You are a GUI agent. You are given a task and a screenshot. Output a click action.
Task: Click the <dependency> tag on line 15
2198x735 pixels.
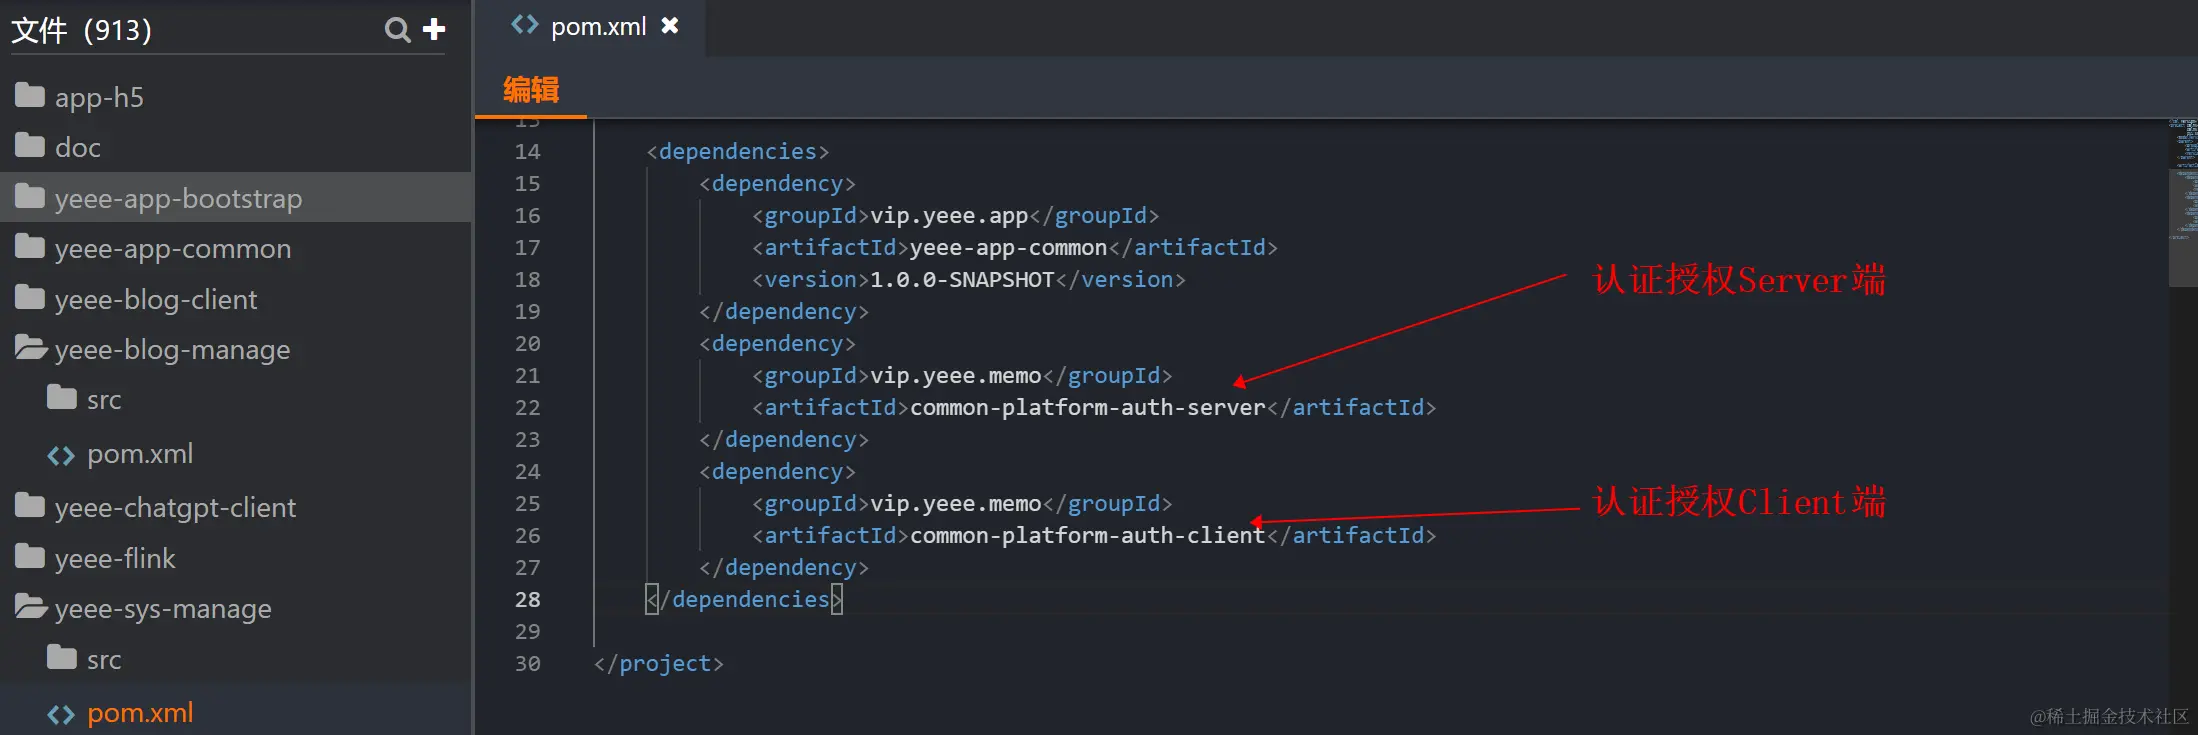tap(777, 184)
